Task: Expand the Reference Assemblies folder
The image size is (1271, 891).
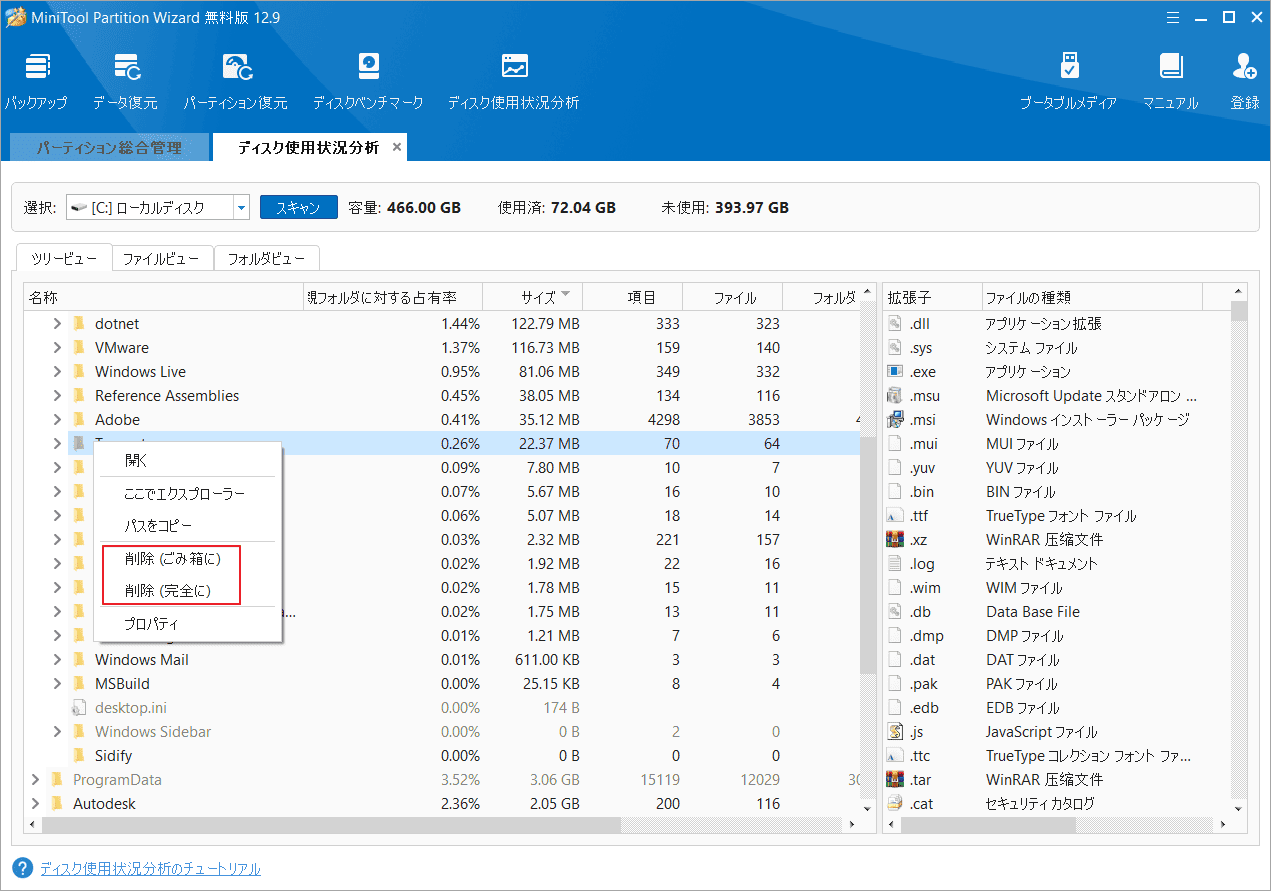Action: click(57, 396)
